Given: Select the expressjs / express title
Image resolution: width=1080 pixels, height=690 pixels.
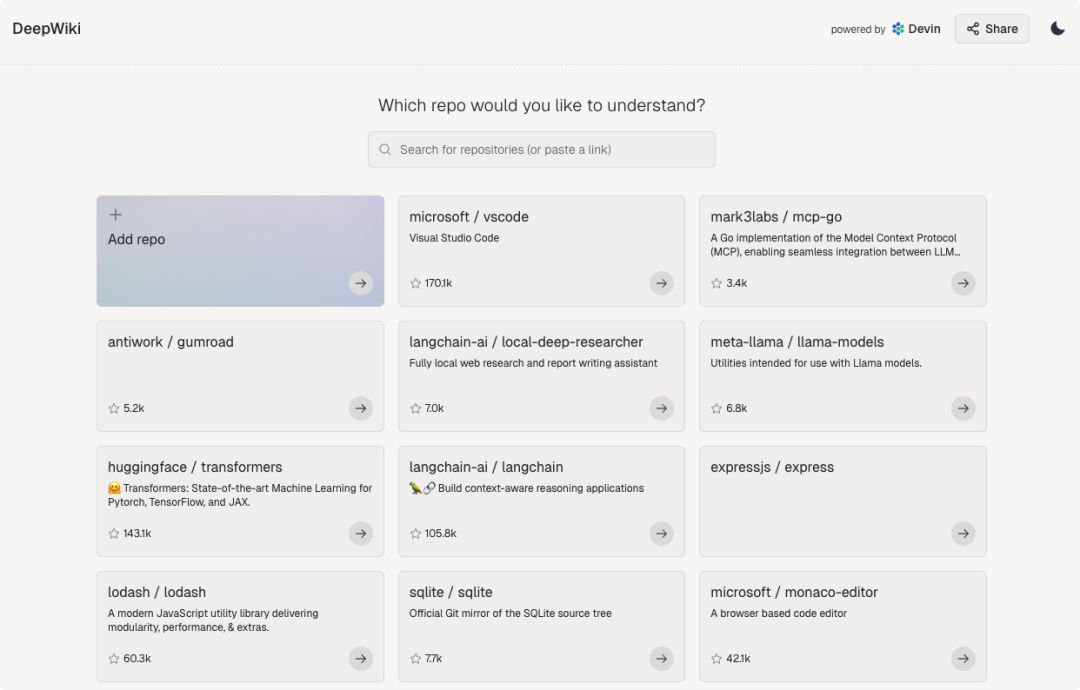Looking at the screenshot, I should (x=772, y=468).
